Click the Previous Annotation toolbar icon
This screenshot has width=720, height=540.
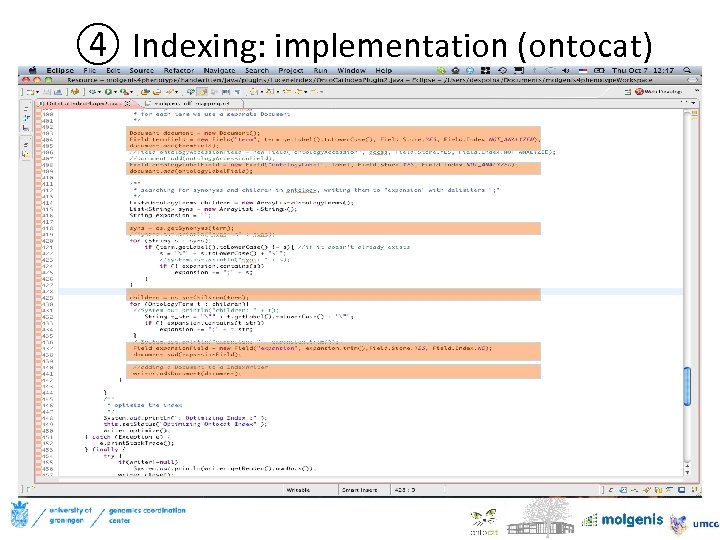270,92
